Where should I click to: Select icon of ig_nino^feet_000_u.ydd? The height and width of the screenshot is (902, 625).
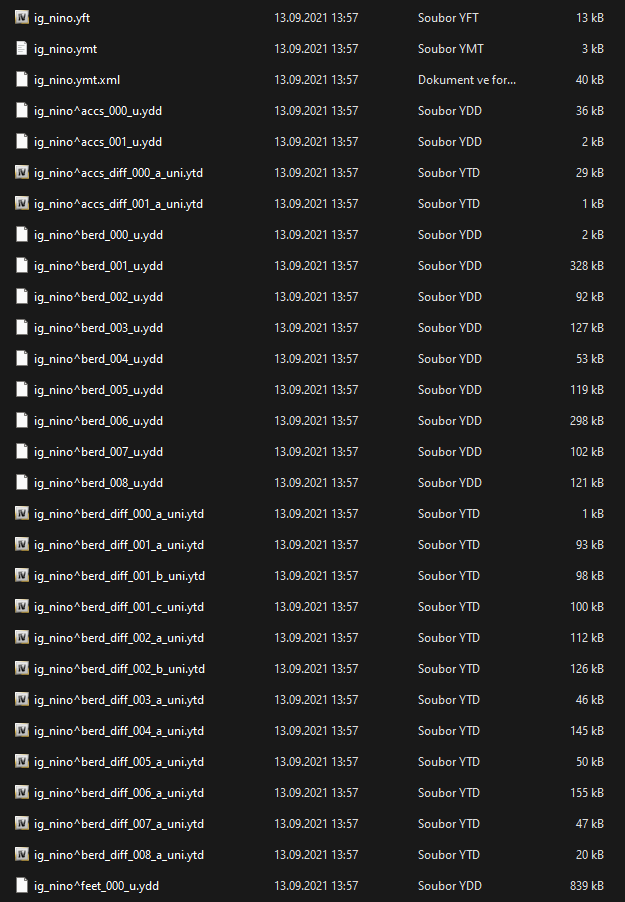[22, 885]
